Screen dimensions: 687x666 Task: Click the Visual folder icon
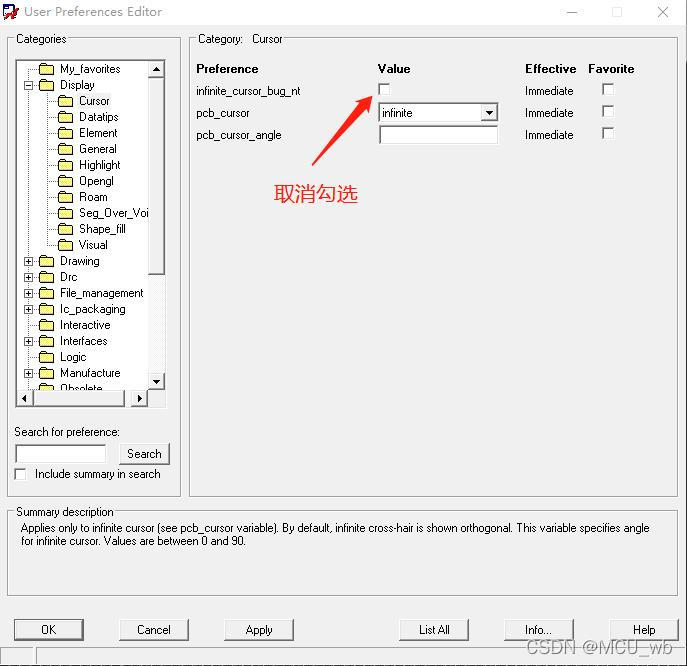(65, 245)
